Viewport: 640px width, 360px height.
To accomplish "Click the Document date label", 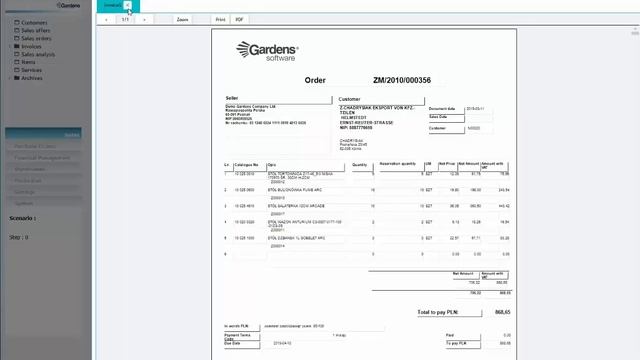I will click(442, 109).
